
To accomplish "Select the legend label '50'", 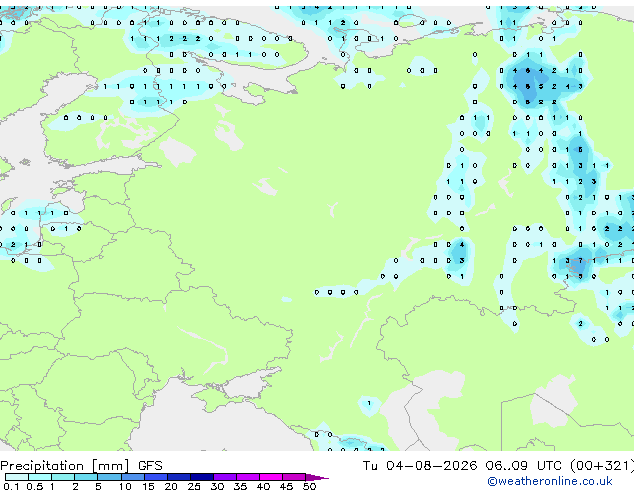I will (x=309, y=486).
